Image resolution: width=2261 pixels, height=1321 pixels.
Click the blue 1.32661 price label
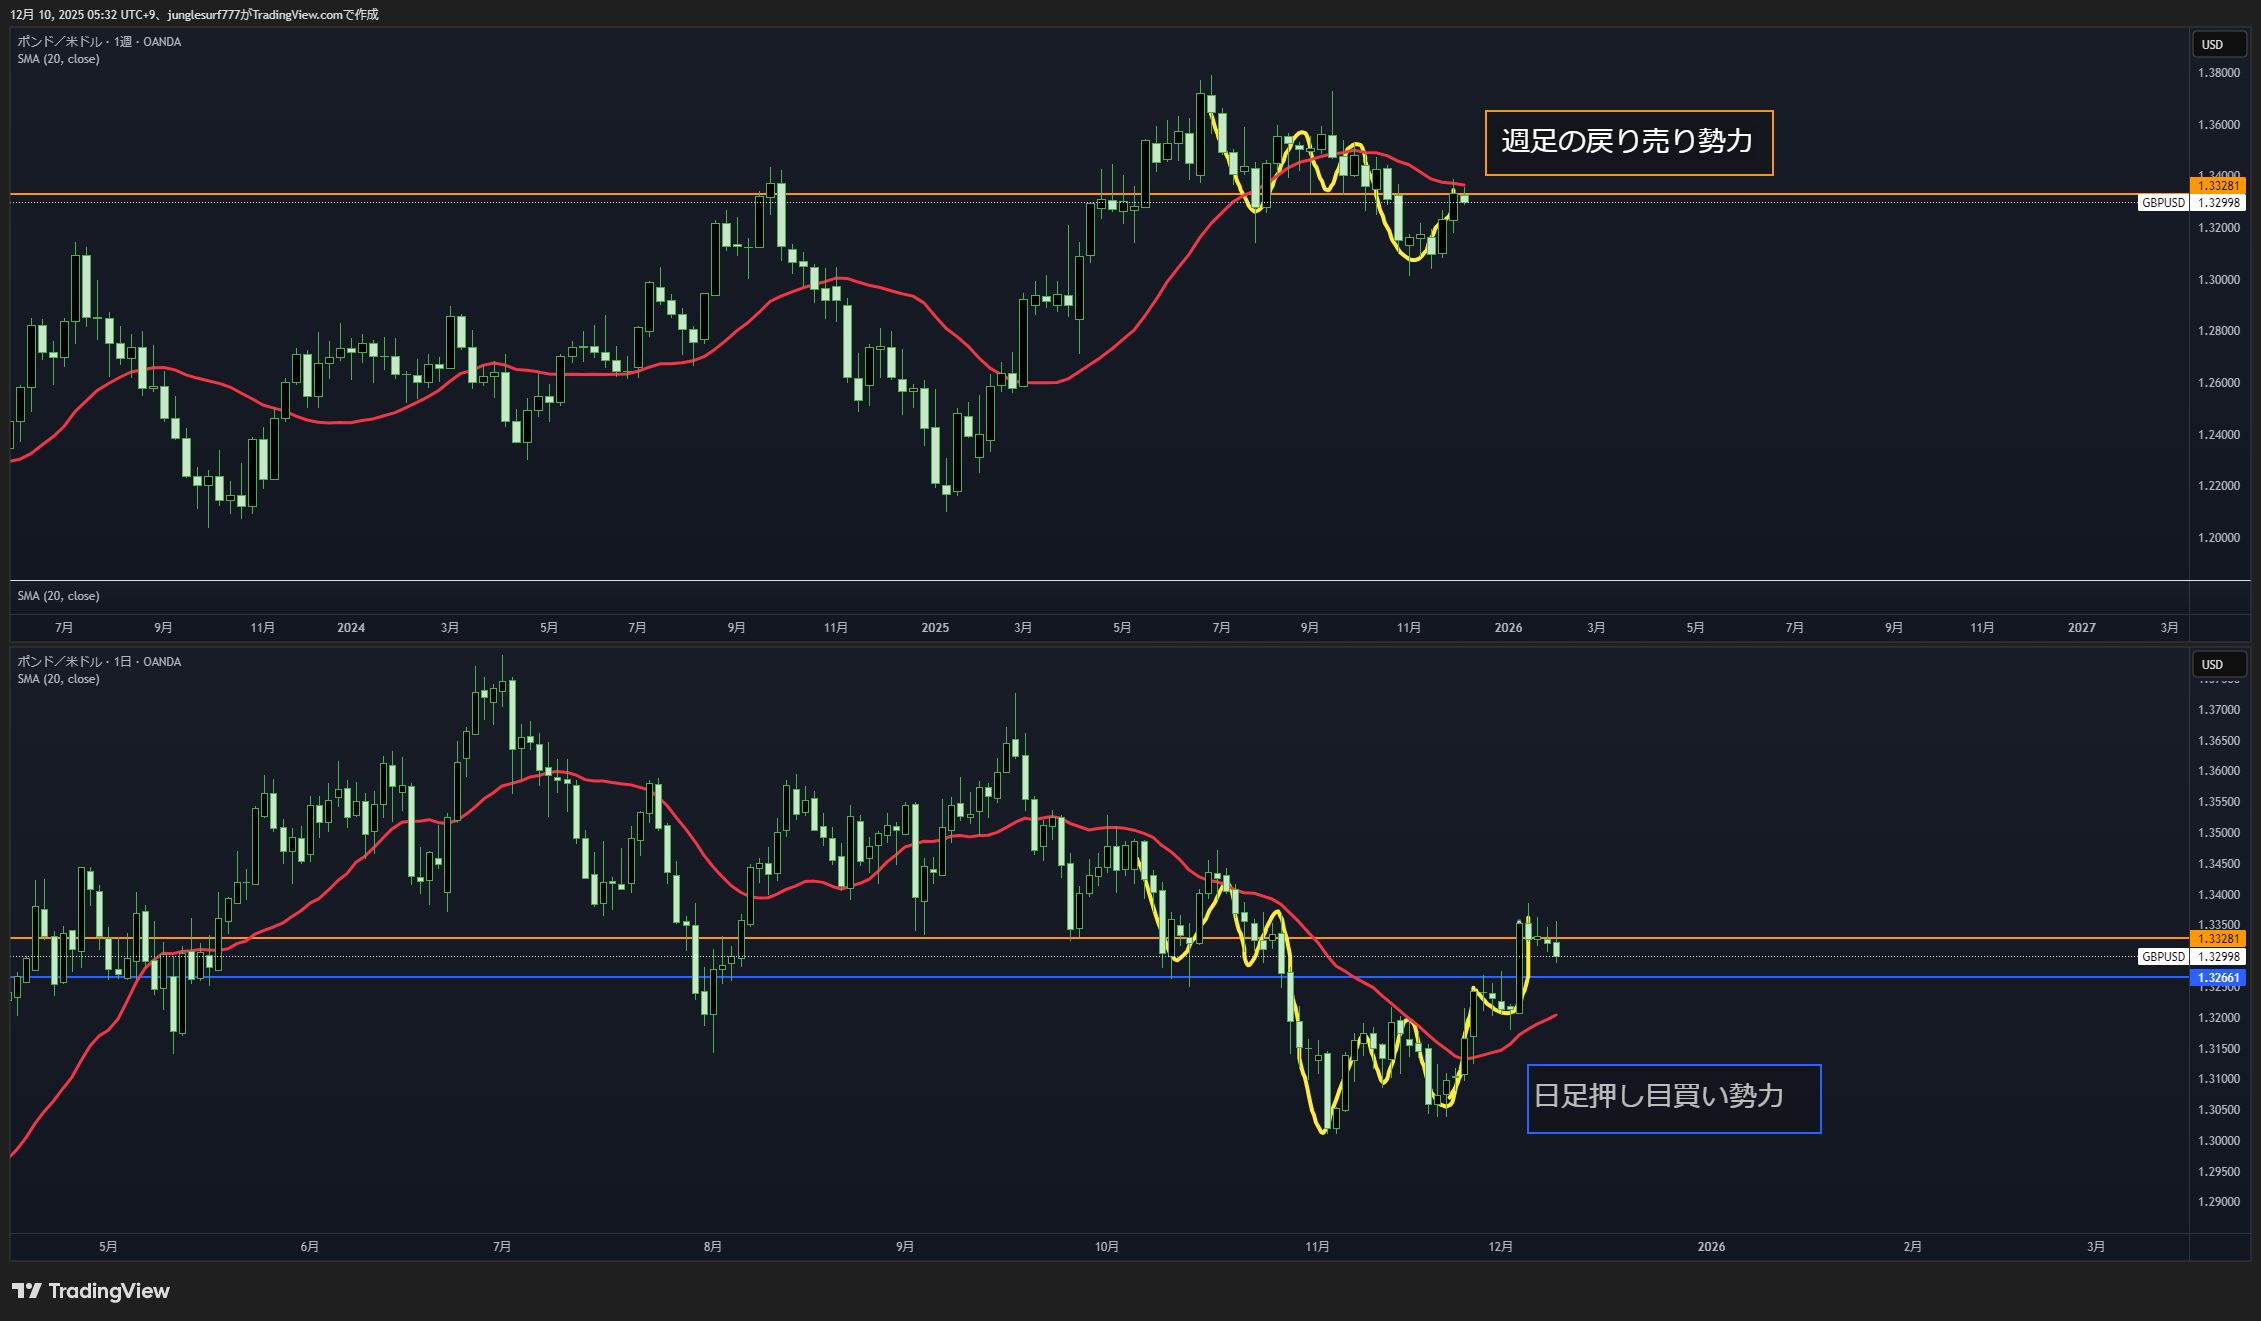[2217, 978]
